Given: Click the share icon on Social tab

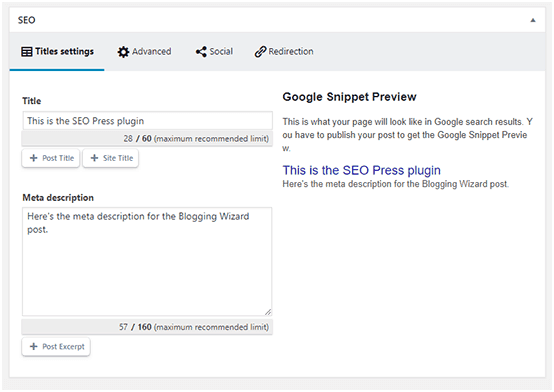Looking at the screenshot, I should click(201, 52).
